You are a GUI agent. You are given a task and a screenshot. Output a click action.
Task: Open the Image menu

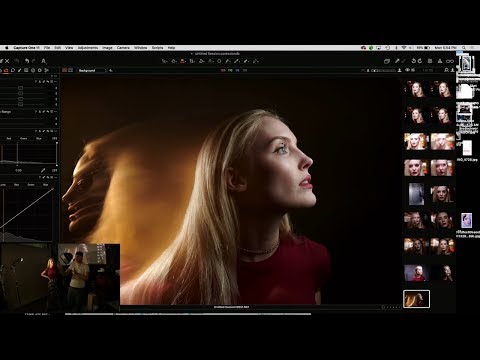107,48
